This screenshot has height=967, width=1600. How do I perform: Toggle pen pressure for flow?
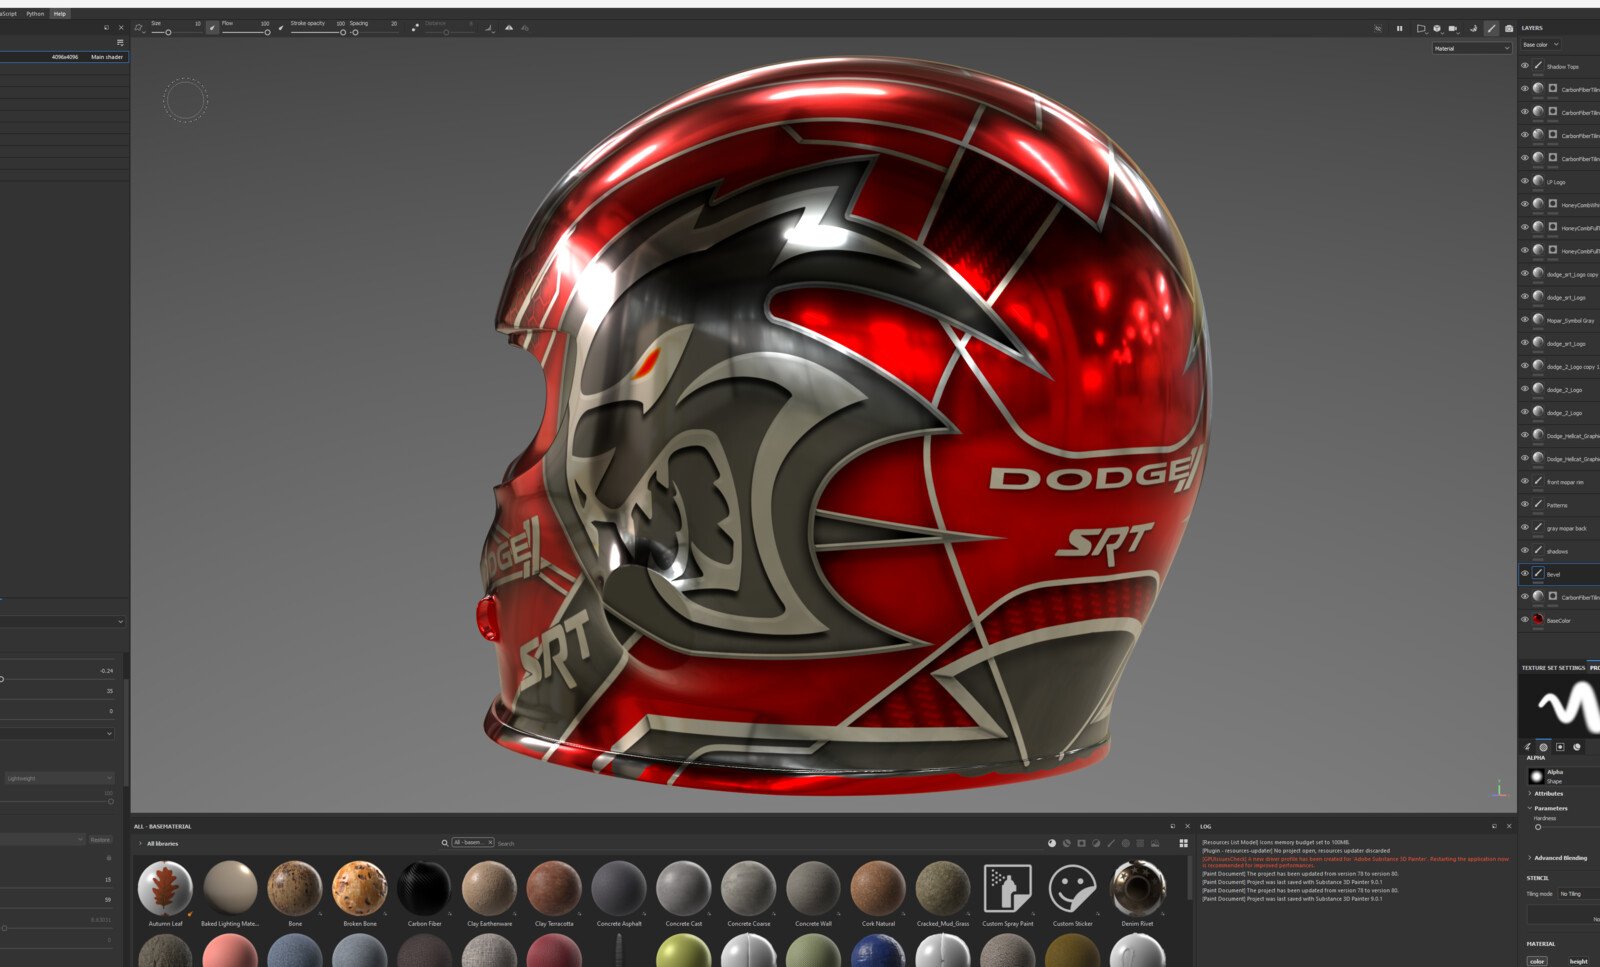(281, 28)
